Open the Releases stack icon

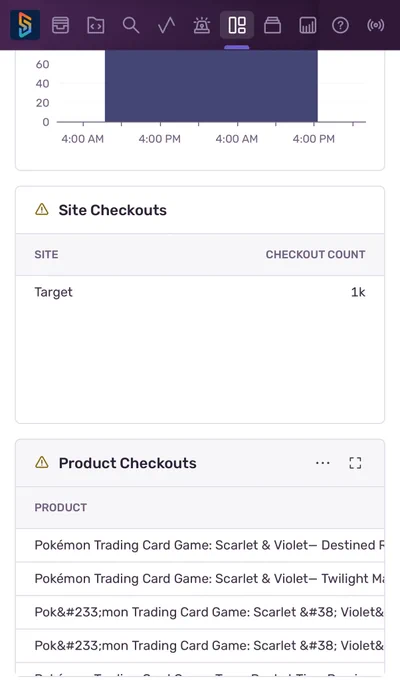click(272, 25)
